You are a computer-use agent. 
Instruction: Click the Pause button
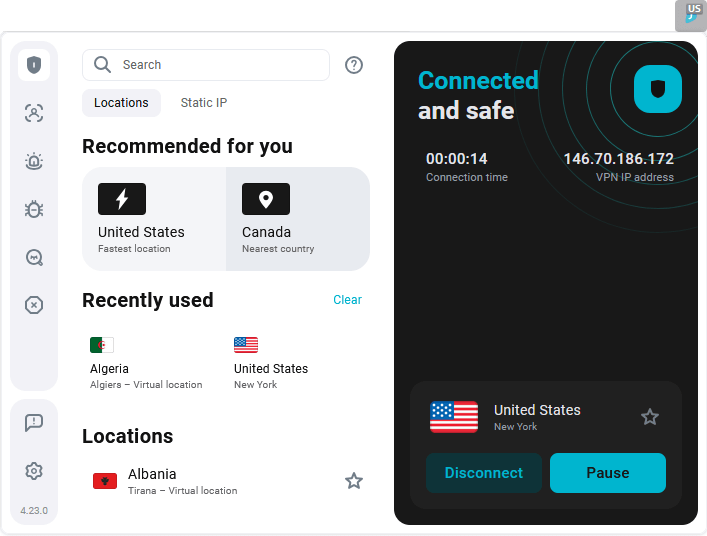point(608,473)
